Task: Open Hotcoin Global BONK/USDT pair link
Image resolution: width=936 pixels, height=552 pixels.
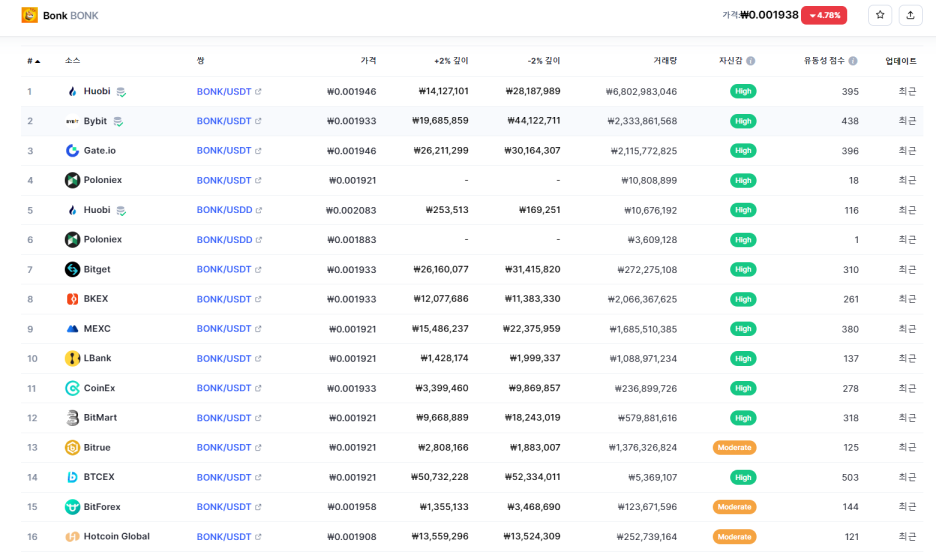Action: click(224, 536)
